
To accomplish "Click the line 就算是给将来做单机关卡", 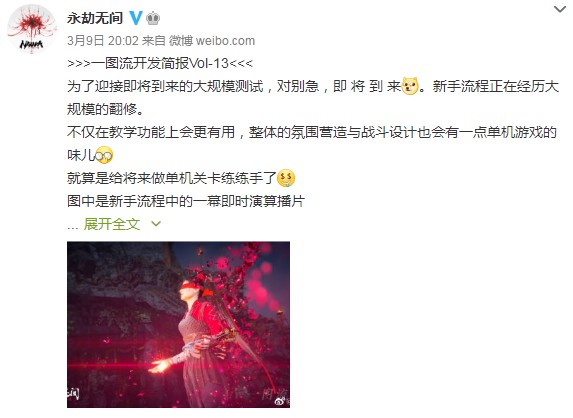I will (172, 178).
